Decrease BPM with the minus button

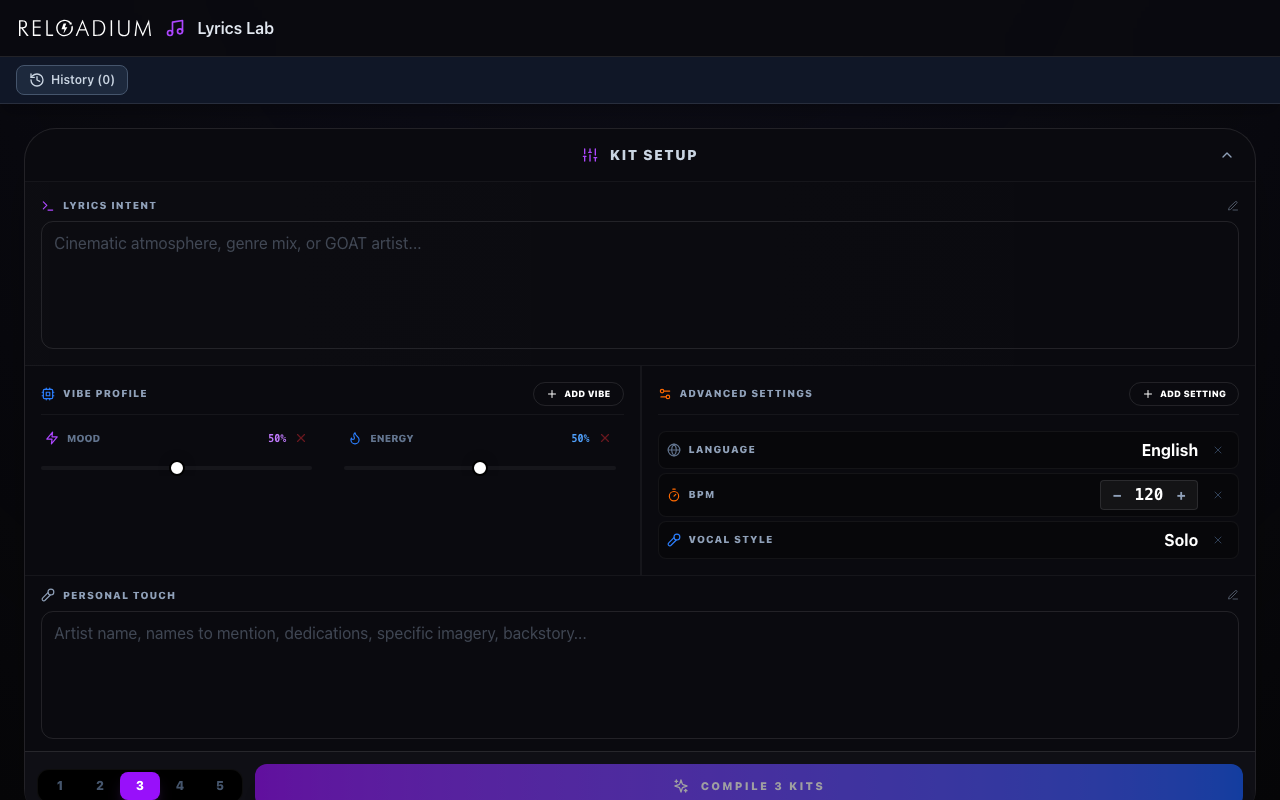[x=1117, y=495]
